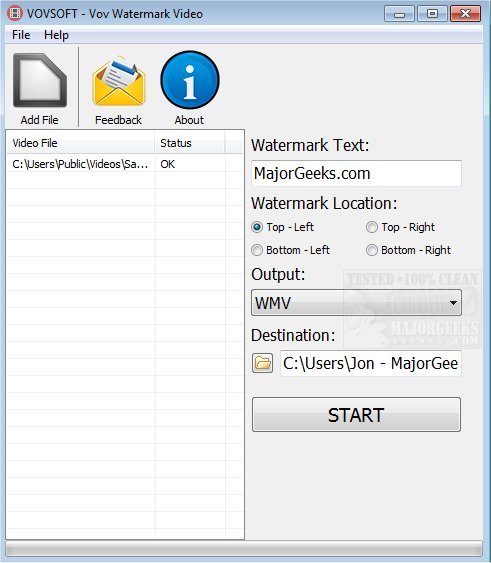The width and height of the screenshot is (491, 563).
Task: Click the Watermark Text input field
Action: 356,173
